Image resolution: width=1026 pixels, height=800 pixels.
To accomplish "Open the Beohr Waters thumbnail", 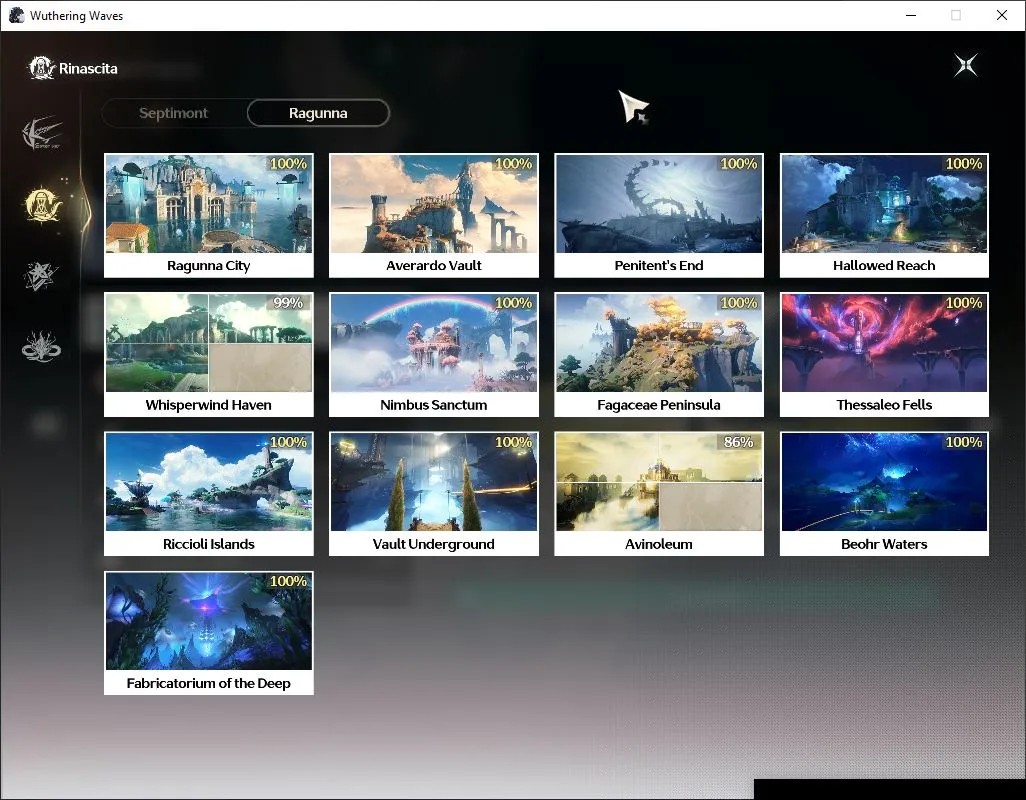I will [884, 482].
